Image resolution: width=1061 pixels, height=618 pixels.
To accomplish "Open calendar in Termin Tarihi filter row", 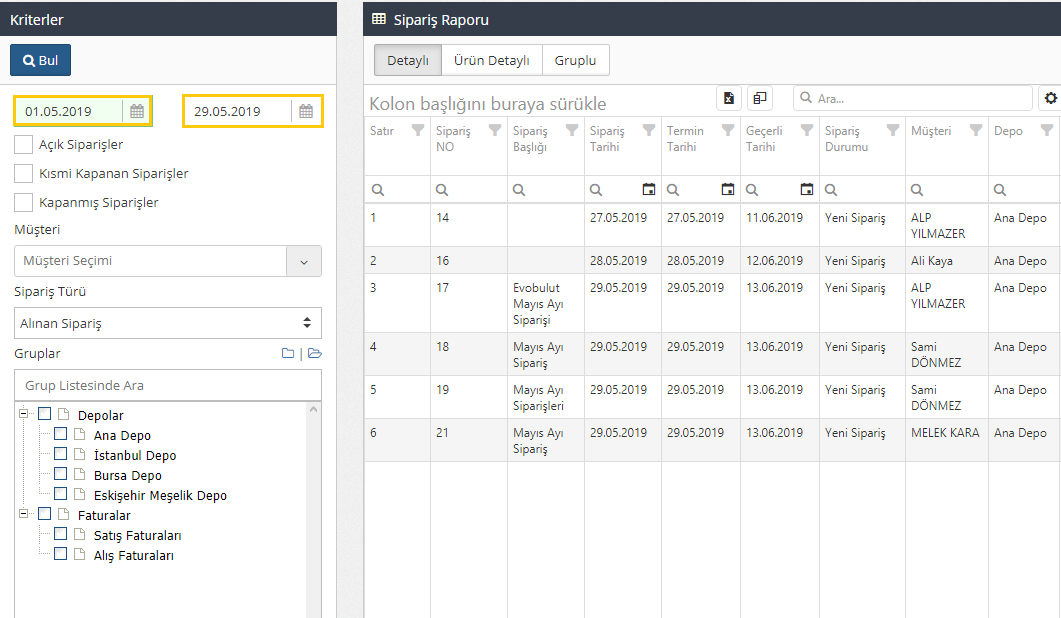I will pyautogui.click(x=728, y=189).
